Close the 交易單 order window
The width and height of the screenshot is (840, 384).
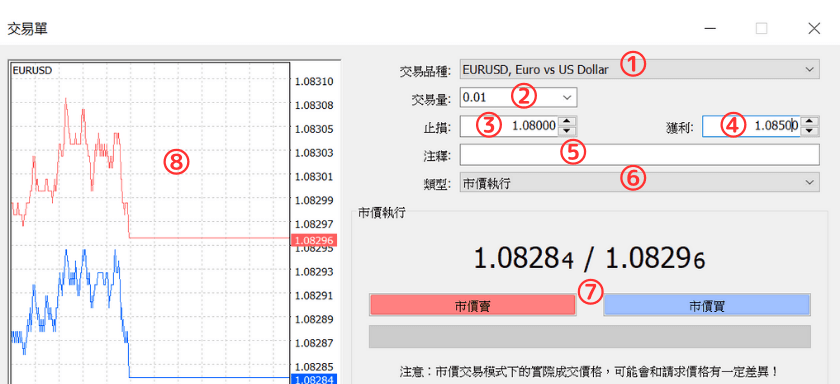coord(814,28)
